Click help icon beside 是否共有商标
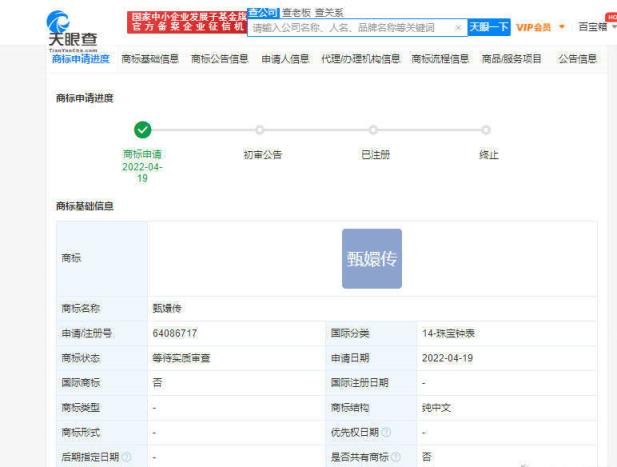 pyautogui.click(x=396, y=457)
